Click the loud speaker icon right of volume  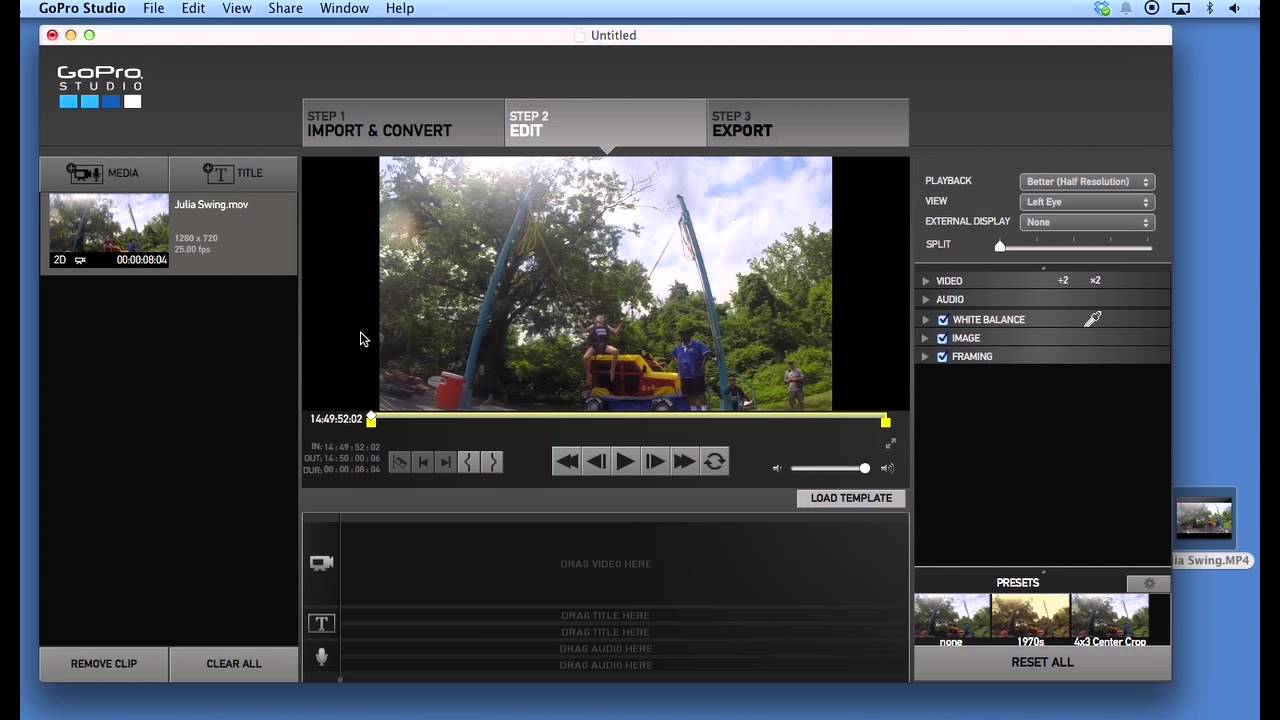pyautogui.click(x=887, y=468)
